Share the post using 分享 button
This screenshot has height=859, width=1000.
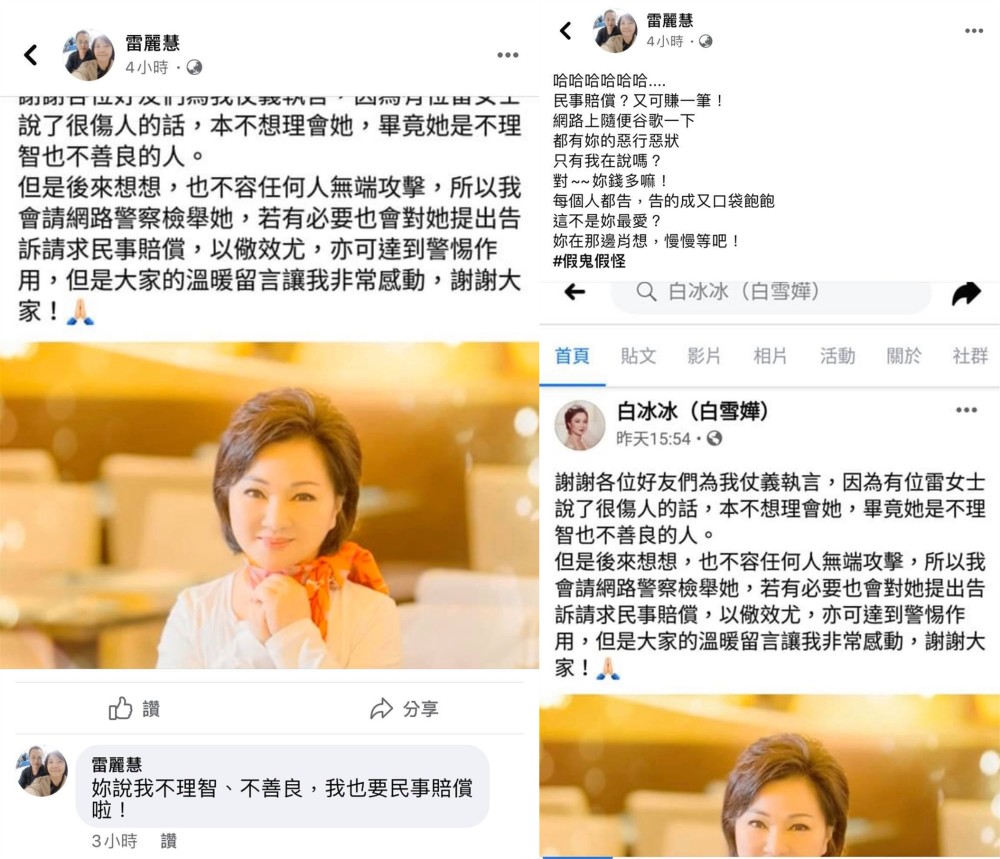[404, 708]
